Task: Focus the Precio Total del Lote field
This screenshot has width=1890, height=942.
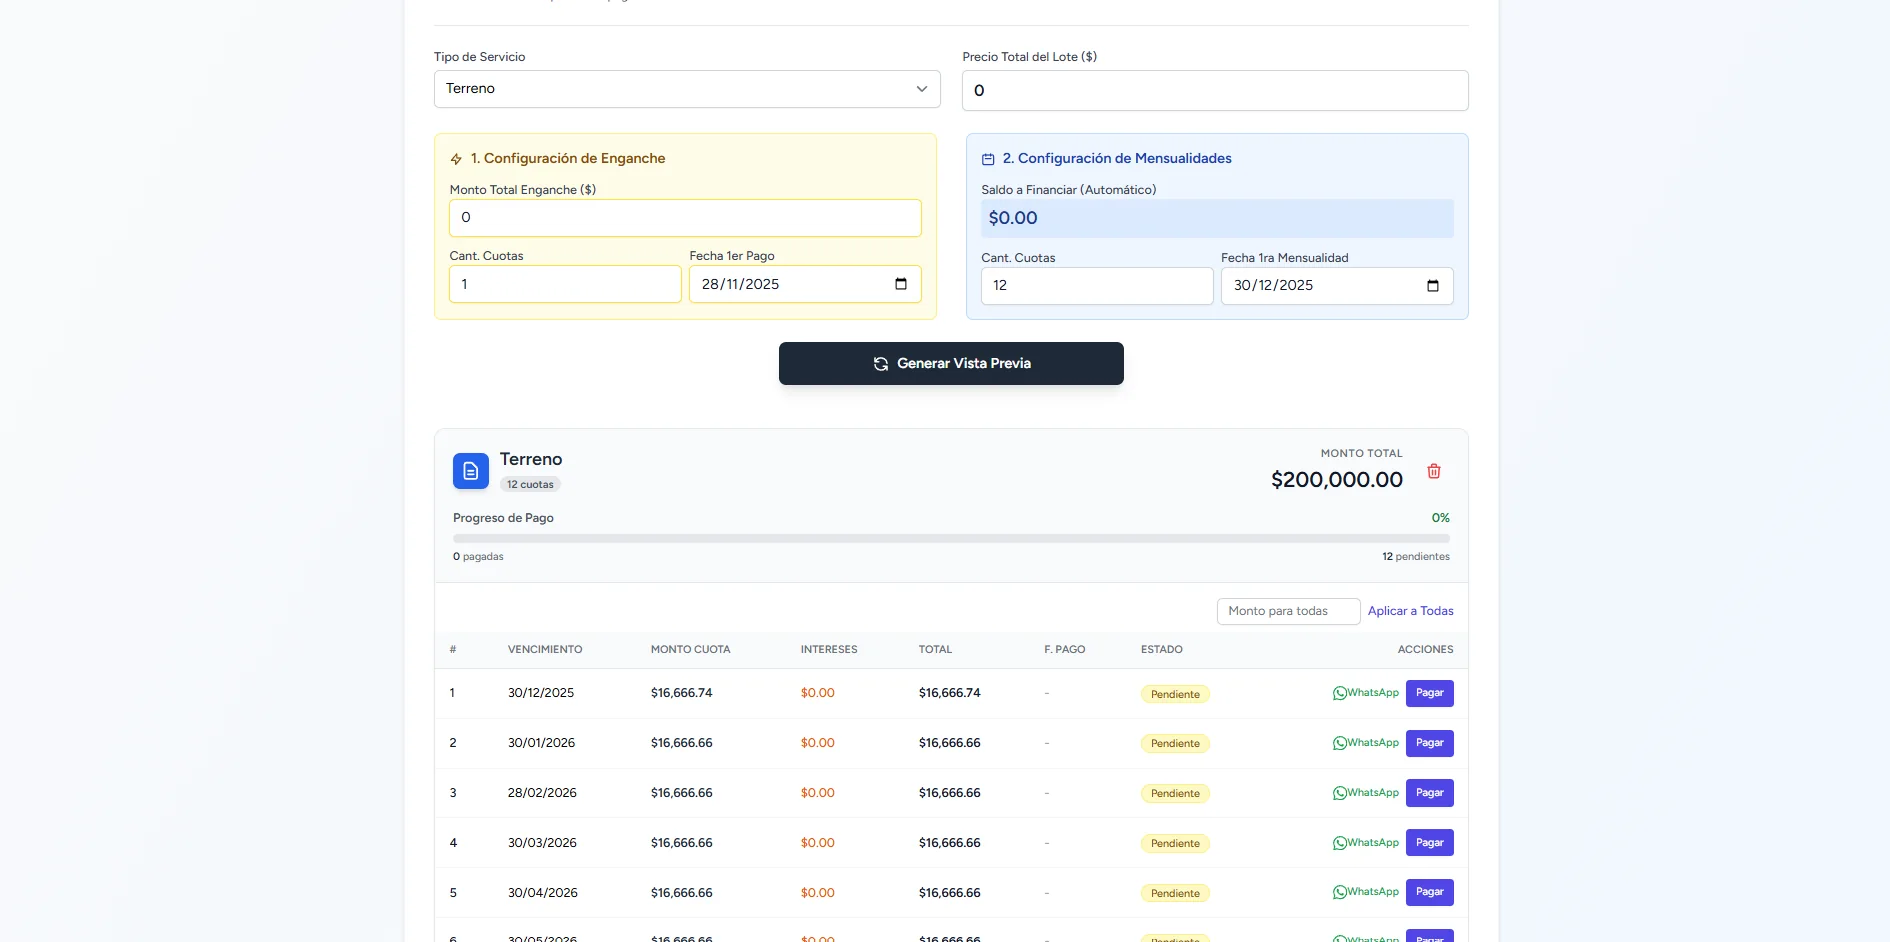Action: click(x=1215, y=90)
